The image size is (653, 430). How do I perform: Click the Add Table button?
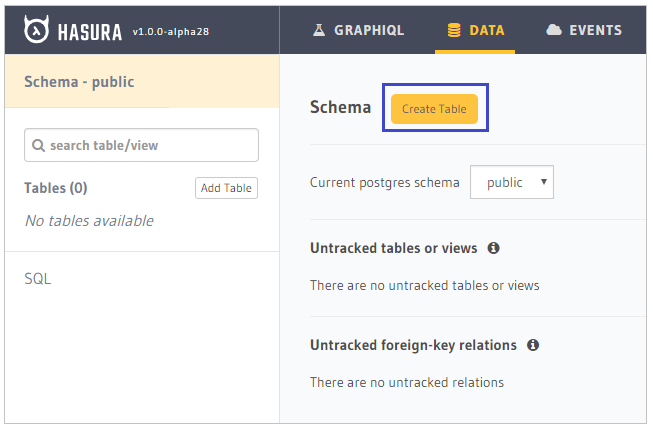pyautogui.click(x=227, y=188)
